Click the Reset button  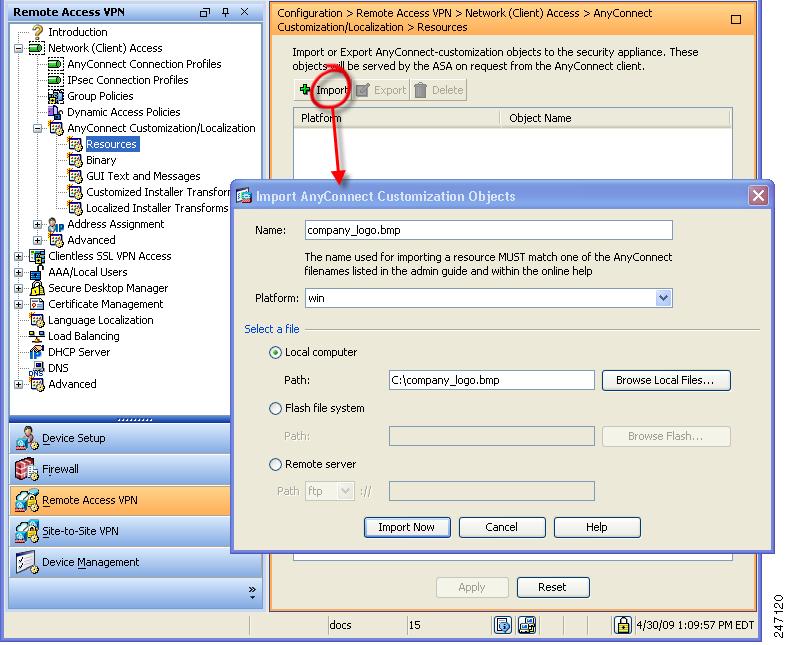click(553, 587)
